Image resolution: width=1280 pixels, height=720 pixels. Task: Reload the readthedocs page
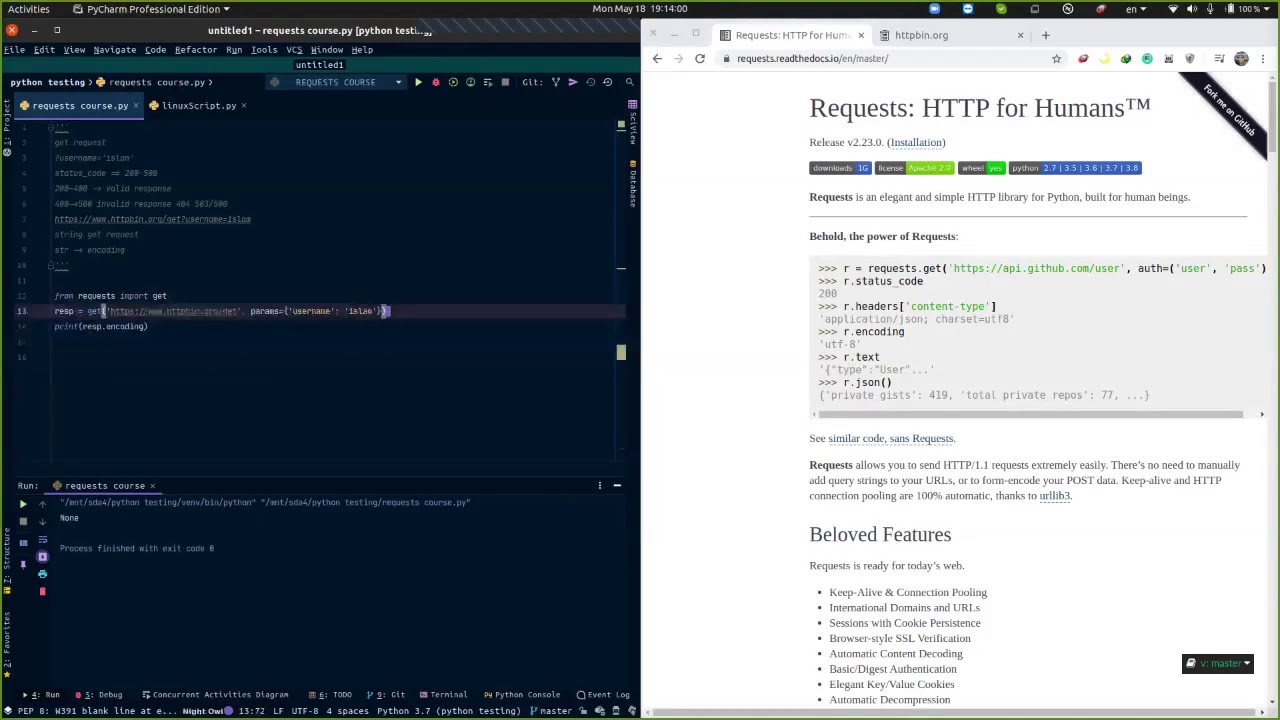(700, 58)
